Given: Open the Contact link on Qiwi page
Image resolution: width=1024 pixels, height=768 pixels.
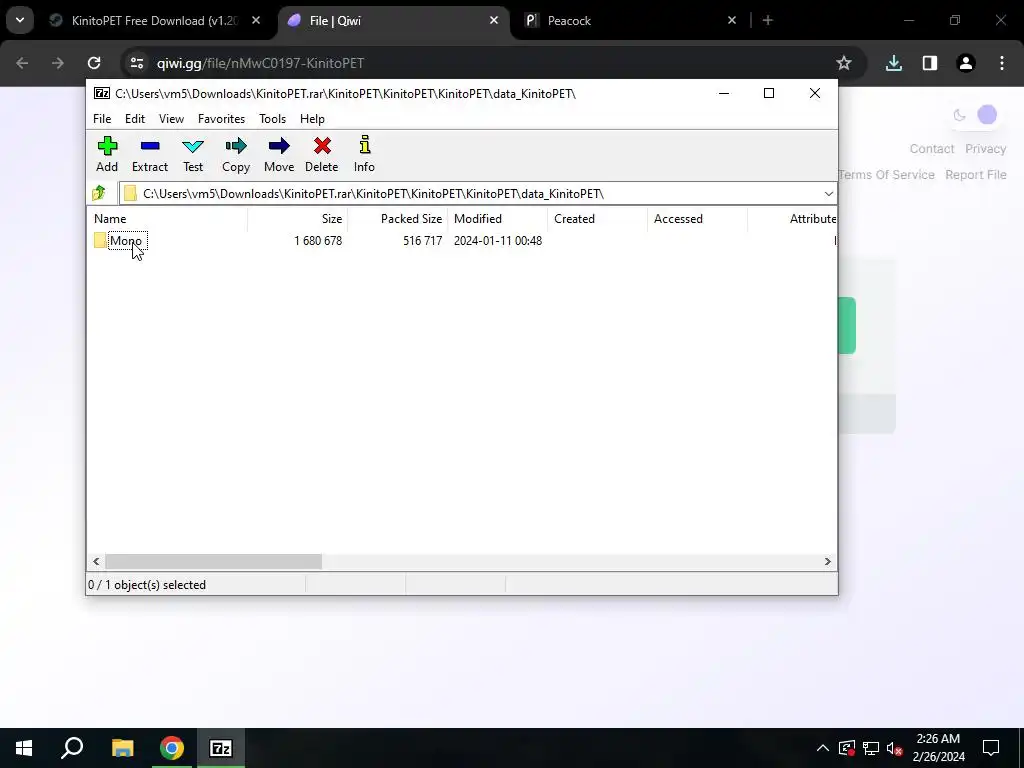Looking at the screenshot, I should pyautogui.click(x=932, y=149).
